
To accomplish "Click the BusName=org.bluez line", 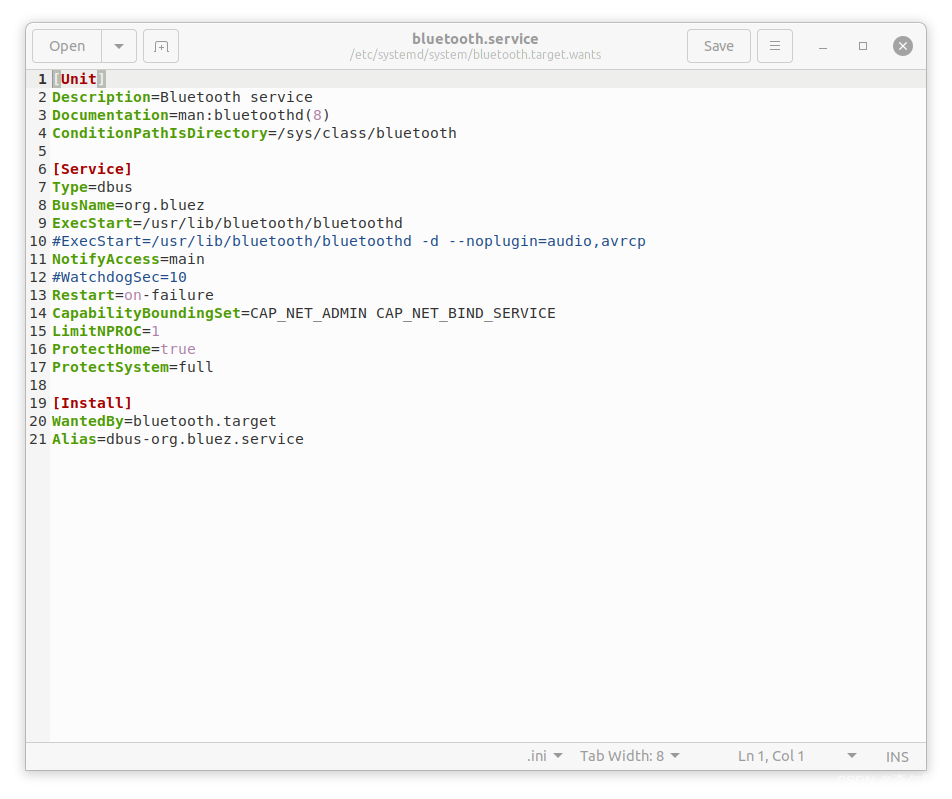I will click(128, 205).
